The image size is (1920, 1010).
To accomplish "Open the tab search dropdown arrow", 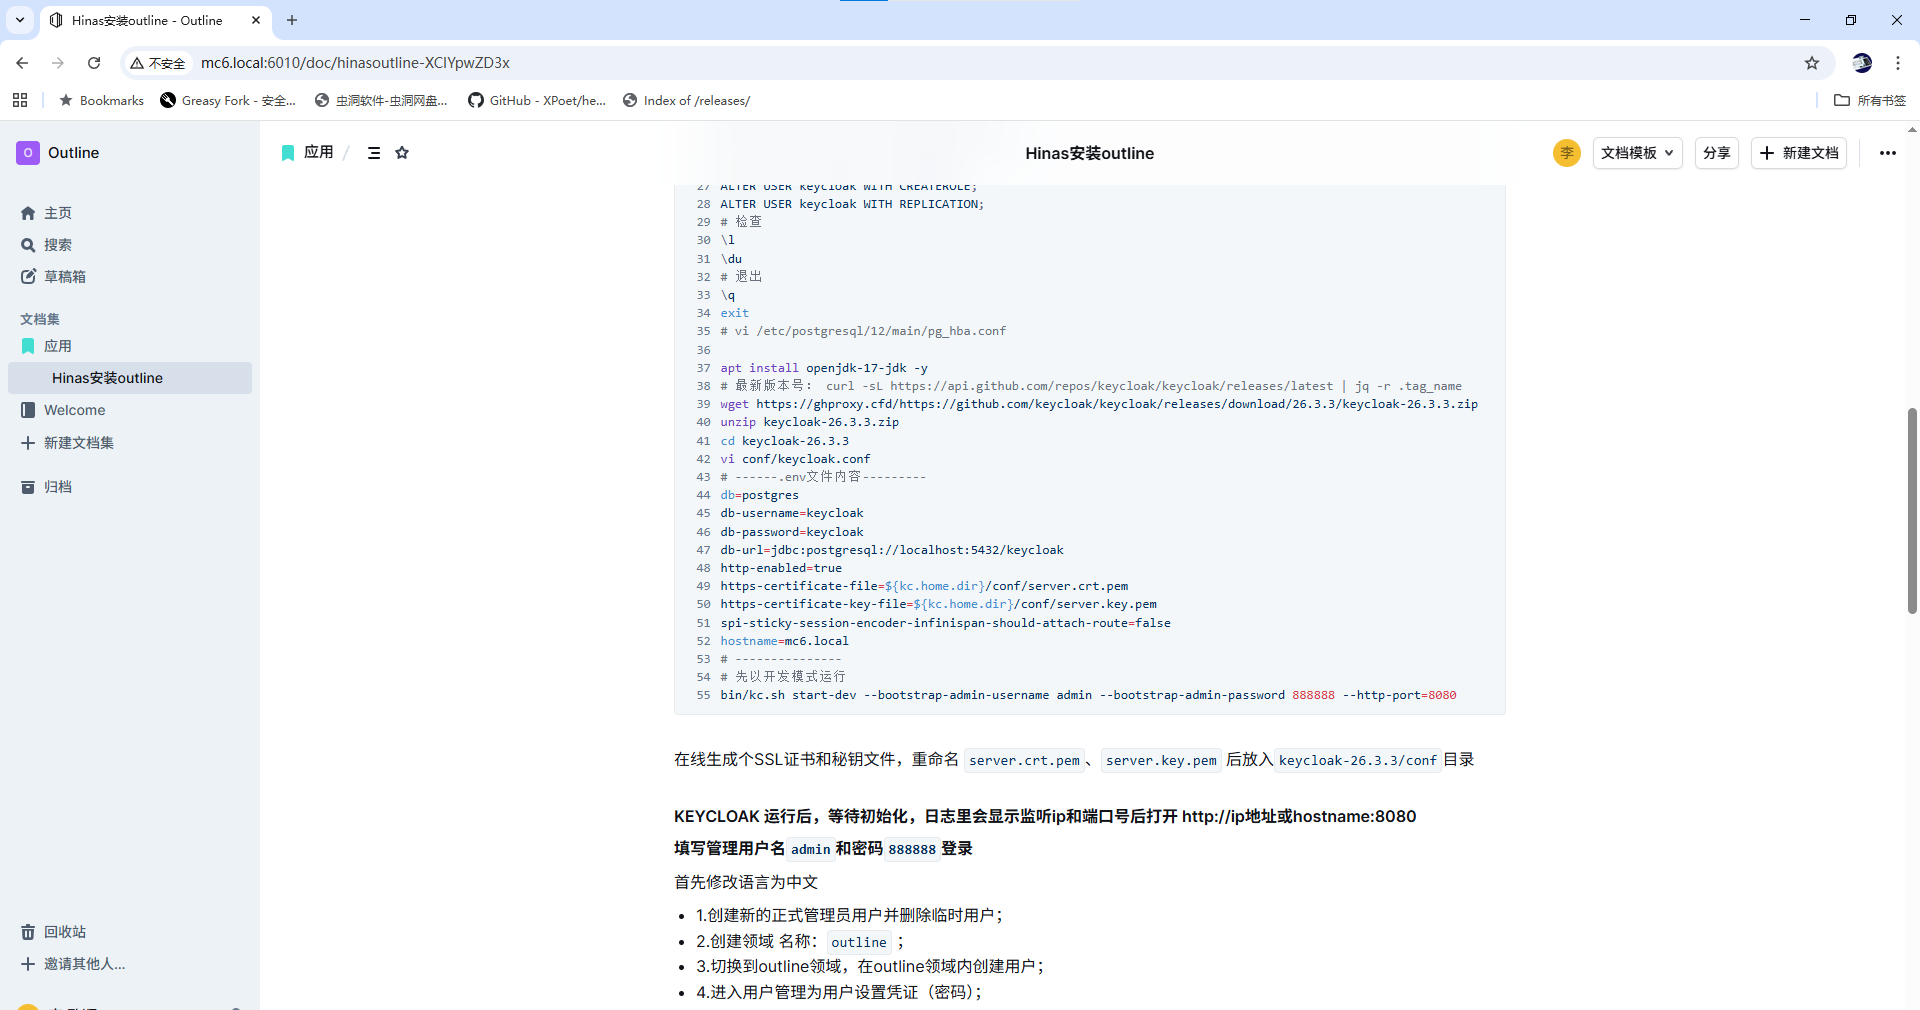I will 20,20.
